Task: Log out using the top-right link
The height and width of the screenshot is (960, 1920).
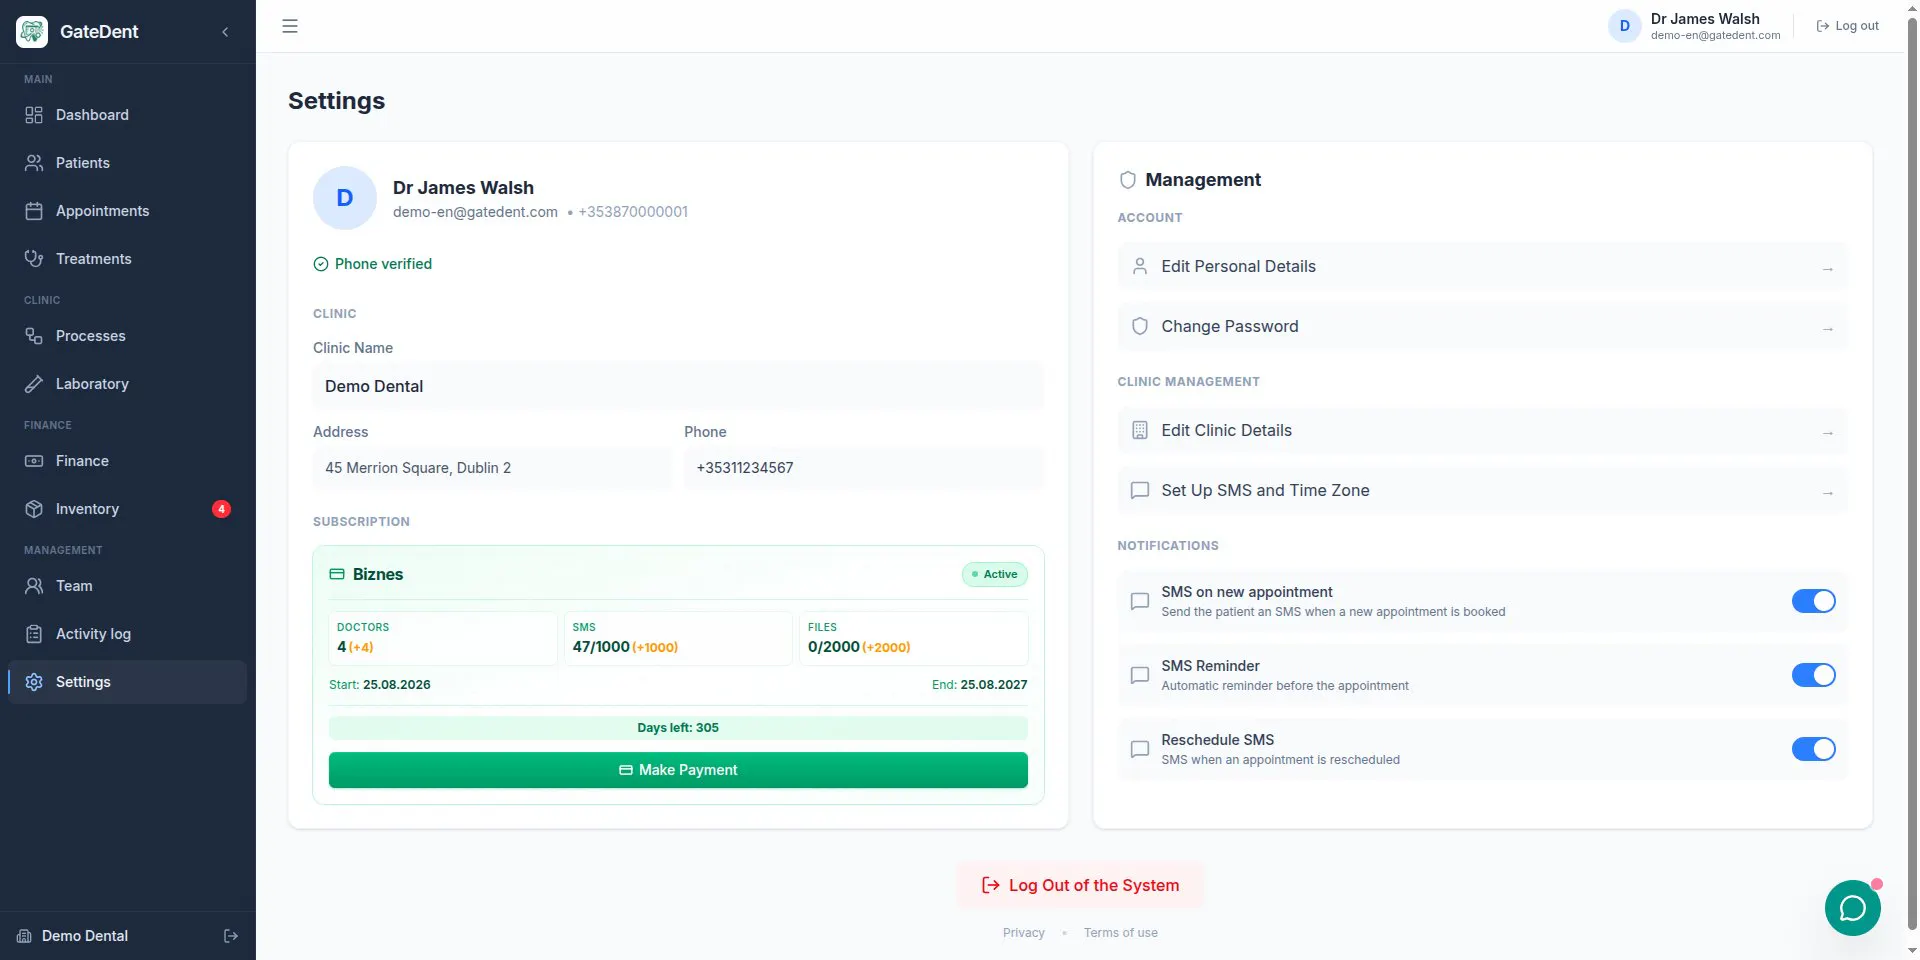Action: [x=1847, y=26]
